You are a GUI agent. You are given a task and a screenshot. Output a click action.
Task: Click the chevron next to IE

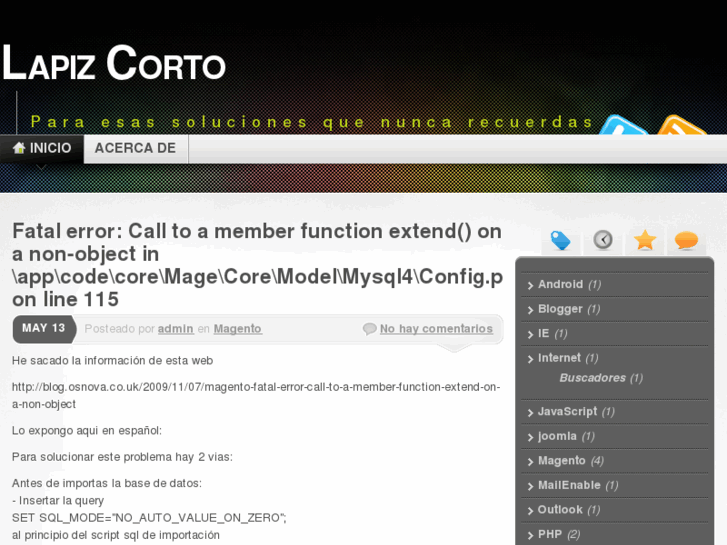tap(530, 334)
